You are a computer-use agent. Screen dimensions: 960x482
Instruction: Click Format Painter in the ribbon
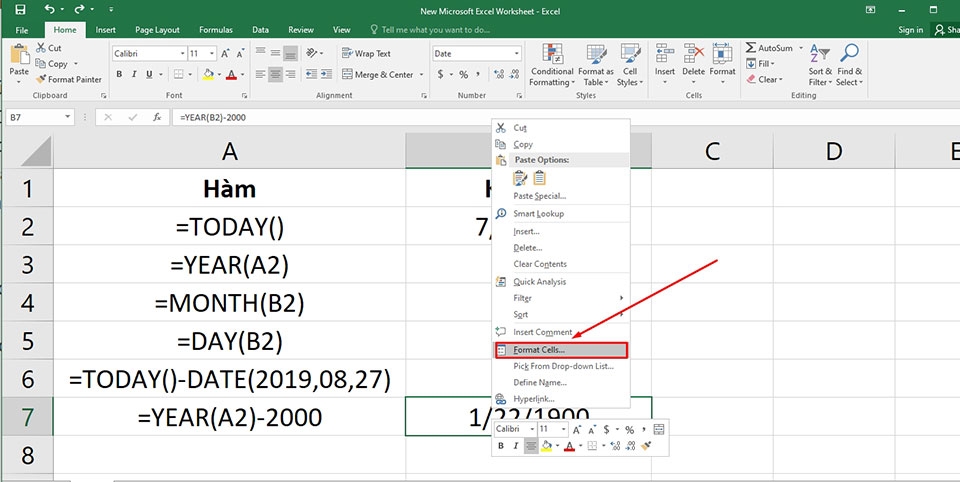click(x=69, y=79)
